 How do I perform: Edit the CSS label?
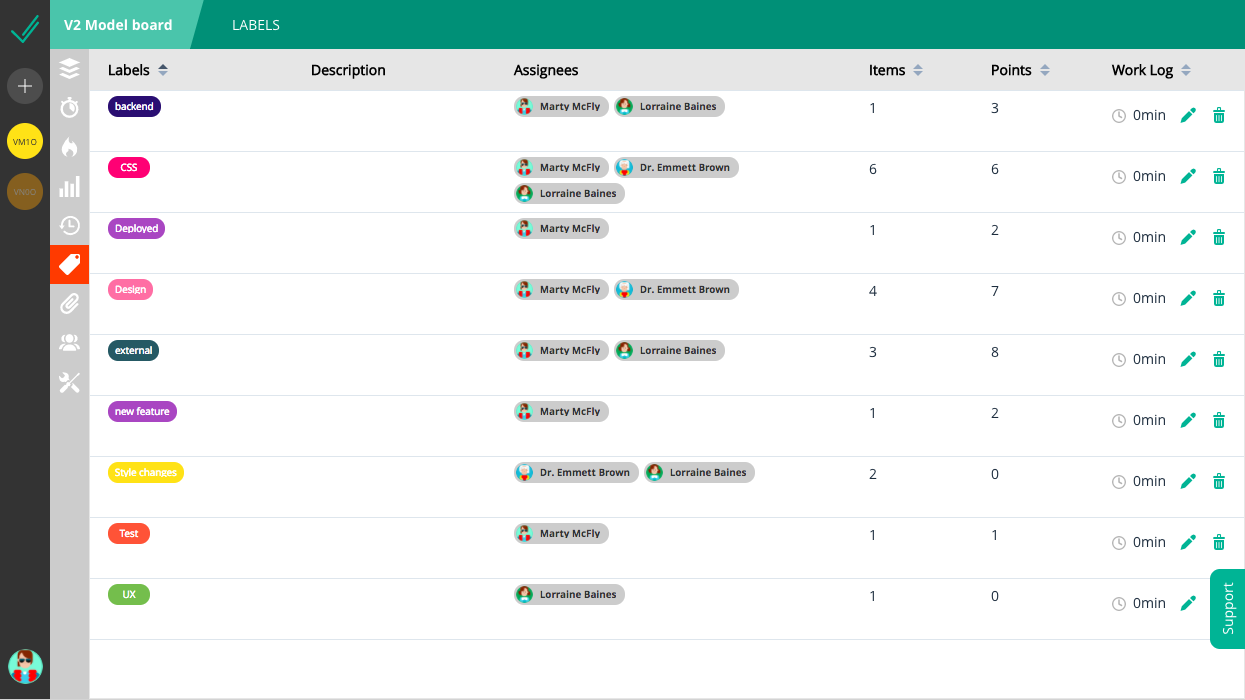(1188, 176)
